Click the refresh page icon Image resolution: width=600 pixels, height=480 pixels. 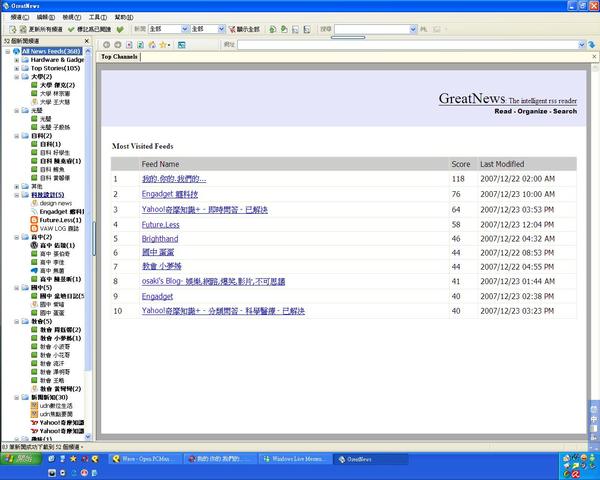click(140, 45)
